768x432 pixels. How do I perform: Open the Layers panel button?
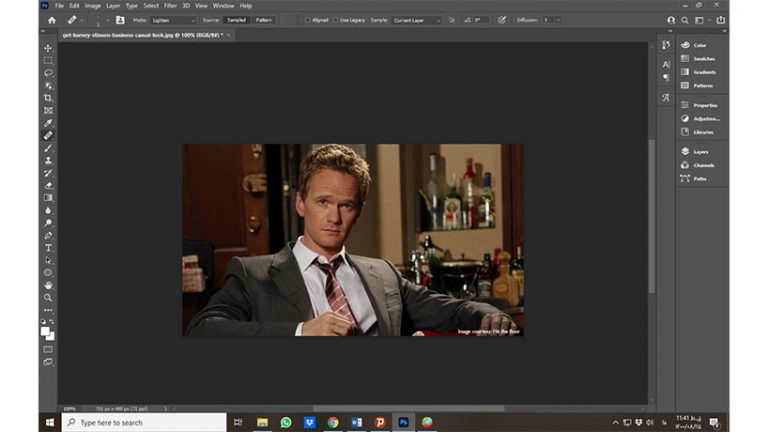pyautogui.click(x=701, y=152)
